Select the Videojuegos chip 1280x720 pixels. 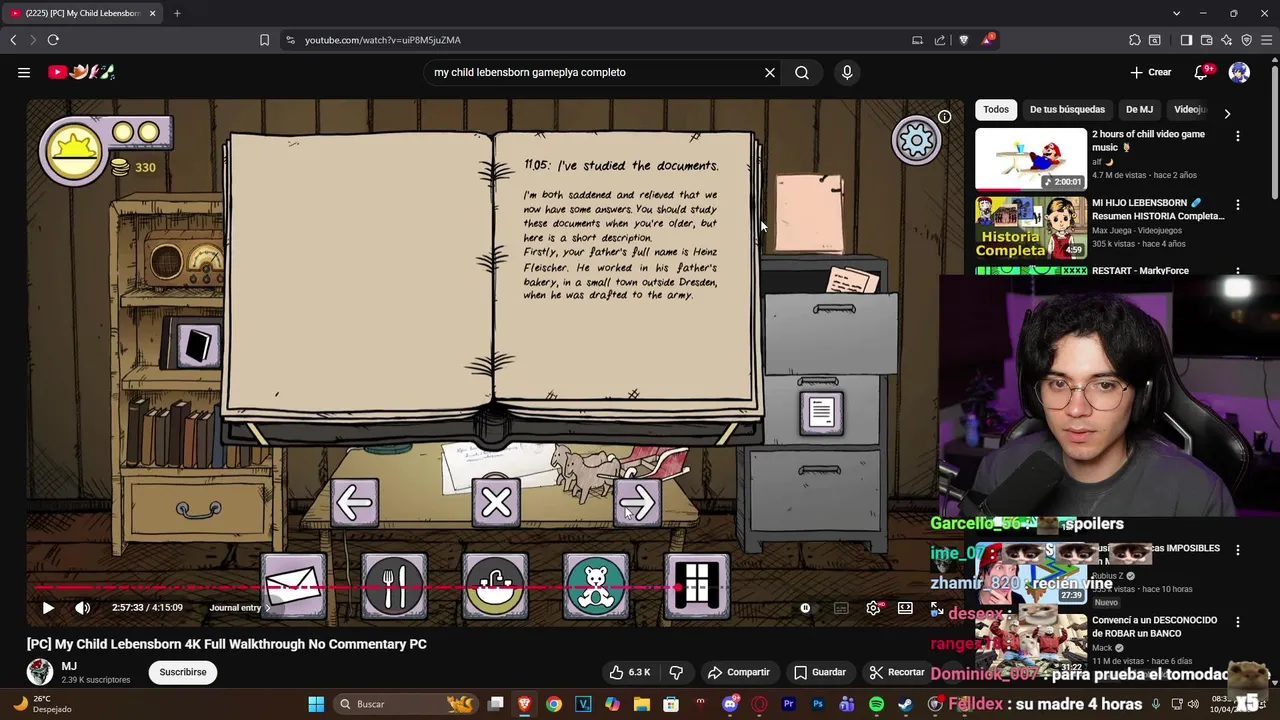(x=1190, y=109)
